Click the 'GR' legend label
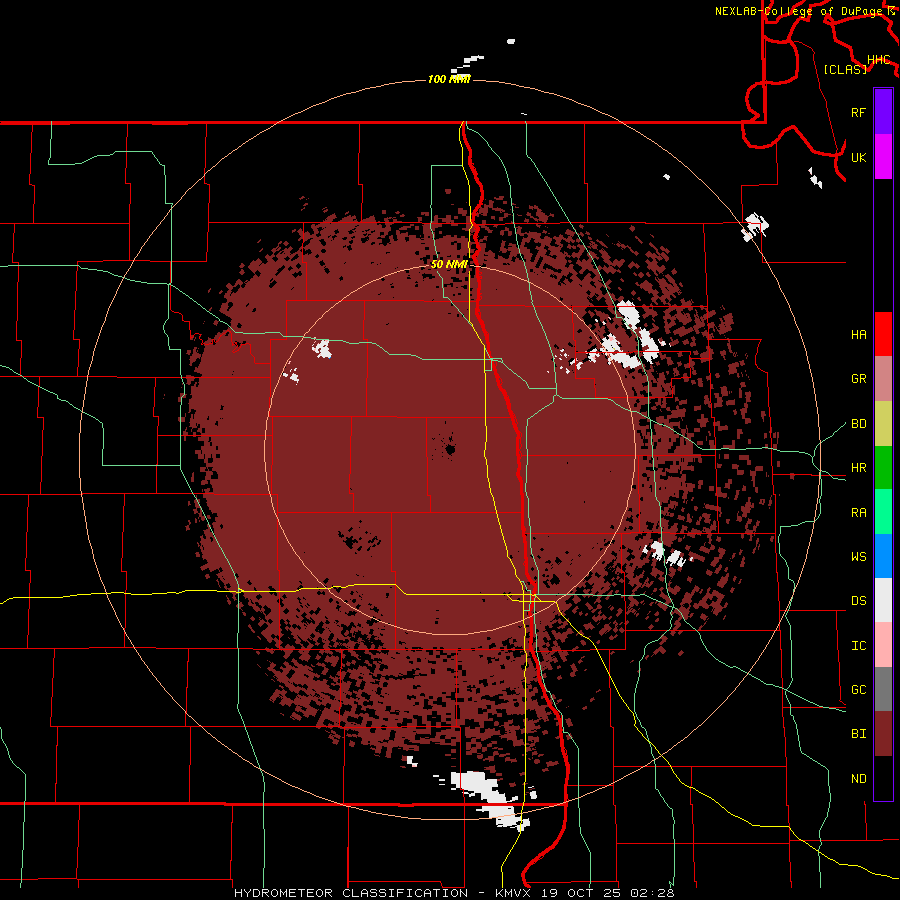Image resolution: width=900 pixels, height=900 pixels. (858, 379)
